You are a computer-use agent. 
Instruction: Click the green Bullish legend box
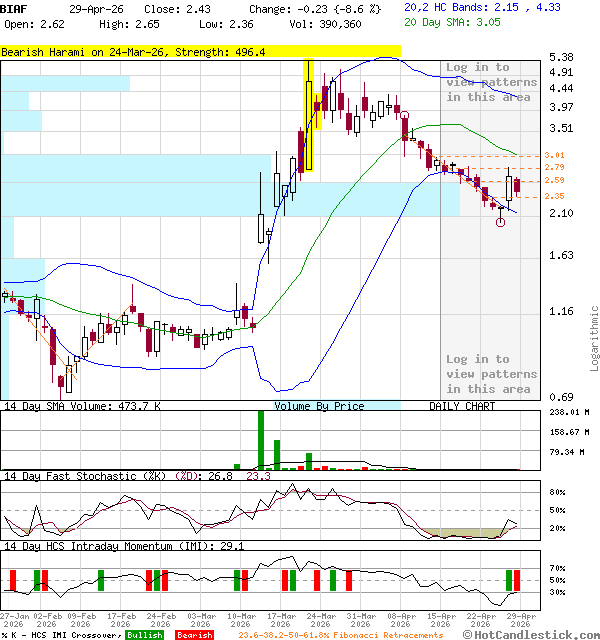[144, 635]
